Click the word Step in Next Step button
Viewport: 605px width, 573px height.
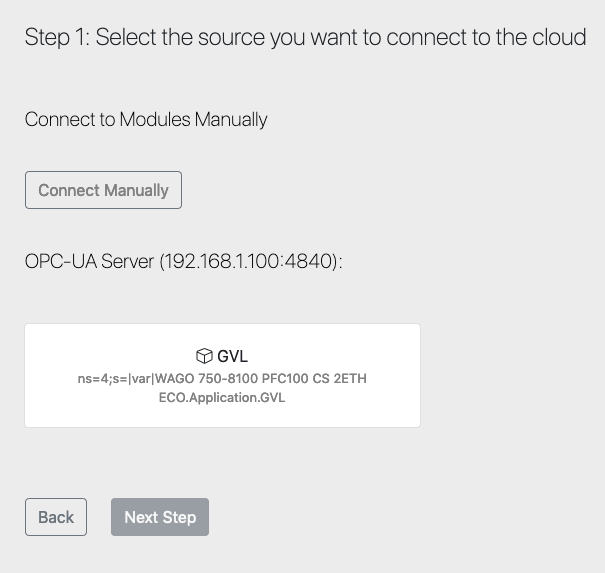coord(179,517)
